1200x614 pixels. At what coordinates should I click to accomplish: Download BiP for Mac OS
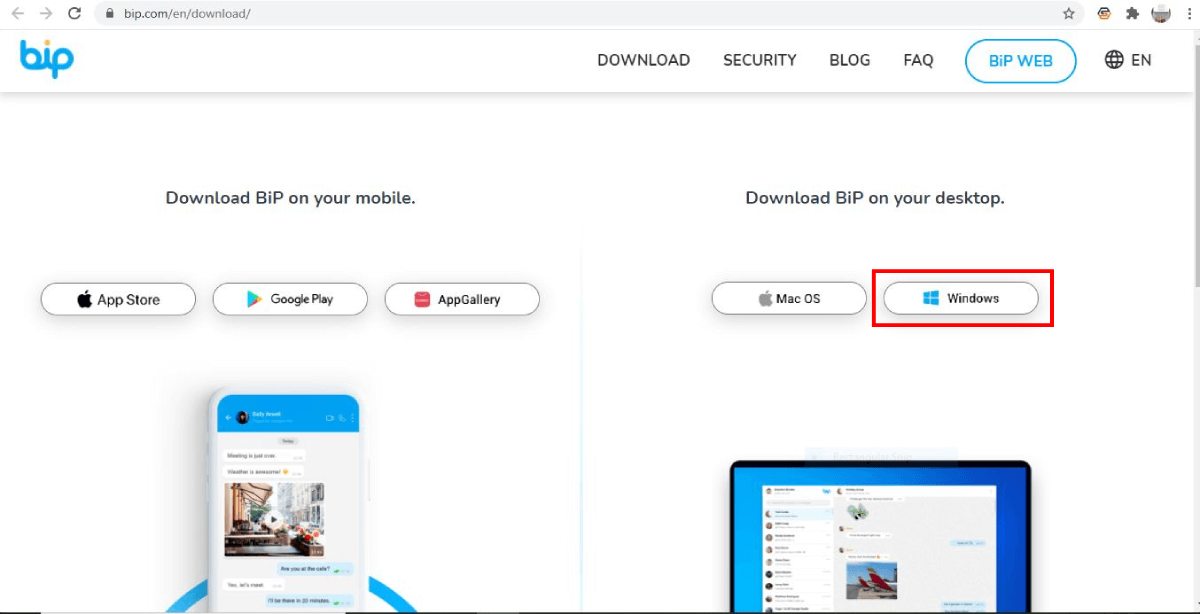click(789, 298)
